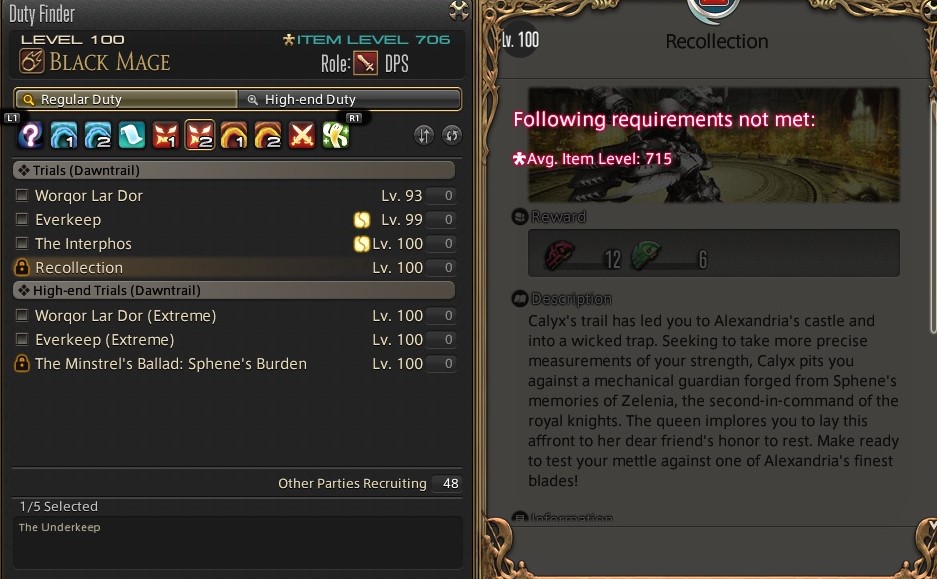The width and height of the screenshot is (937, 579).
Task: Click the sort duties arrows button
Action: pos(424,135)
